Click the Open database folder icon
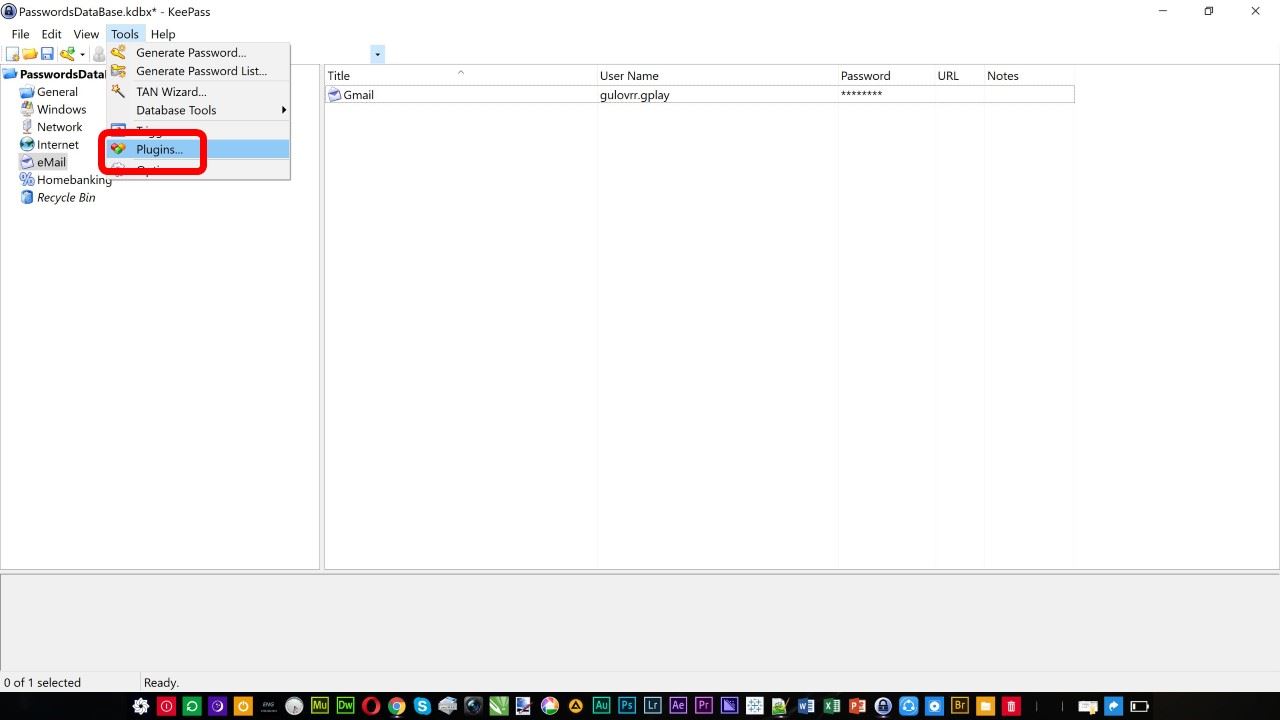This screenshot has height=720, width=1280. (x=30, y=54)
